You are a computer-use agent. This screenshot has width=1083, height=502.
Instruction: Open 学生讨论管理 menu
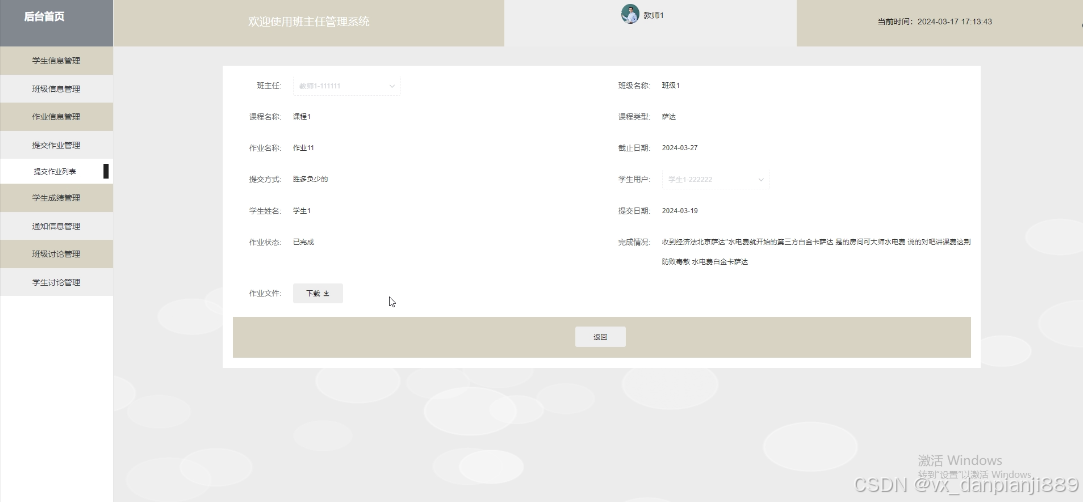click(56, 282)
